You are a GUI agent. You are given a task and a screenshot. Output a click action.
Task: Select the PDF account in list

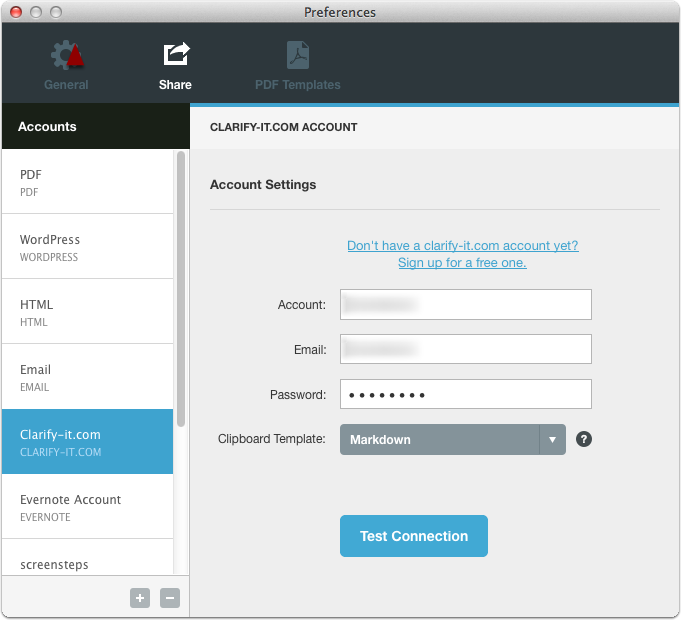[88, 182]
